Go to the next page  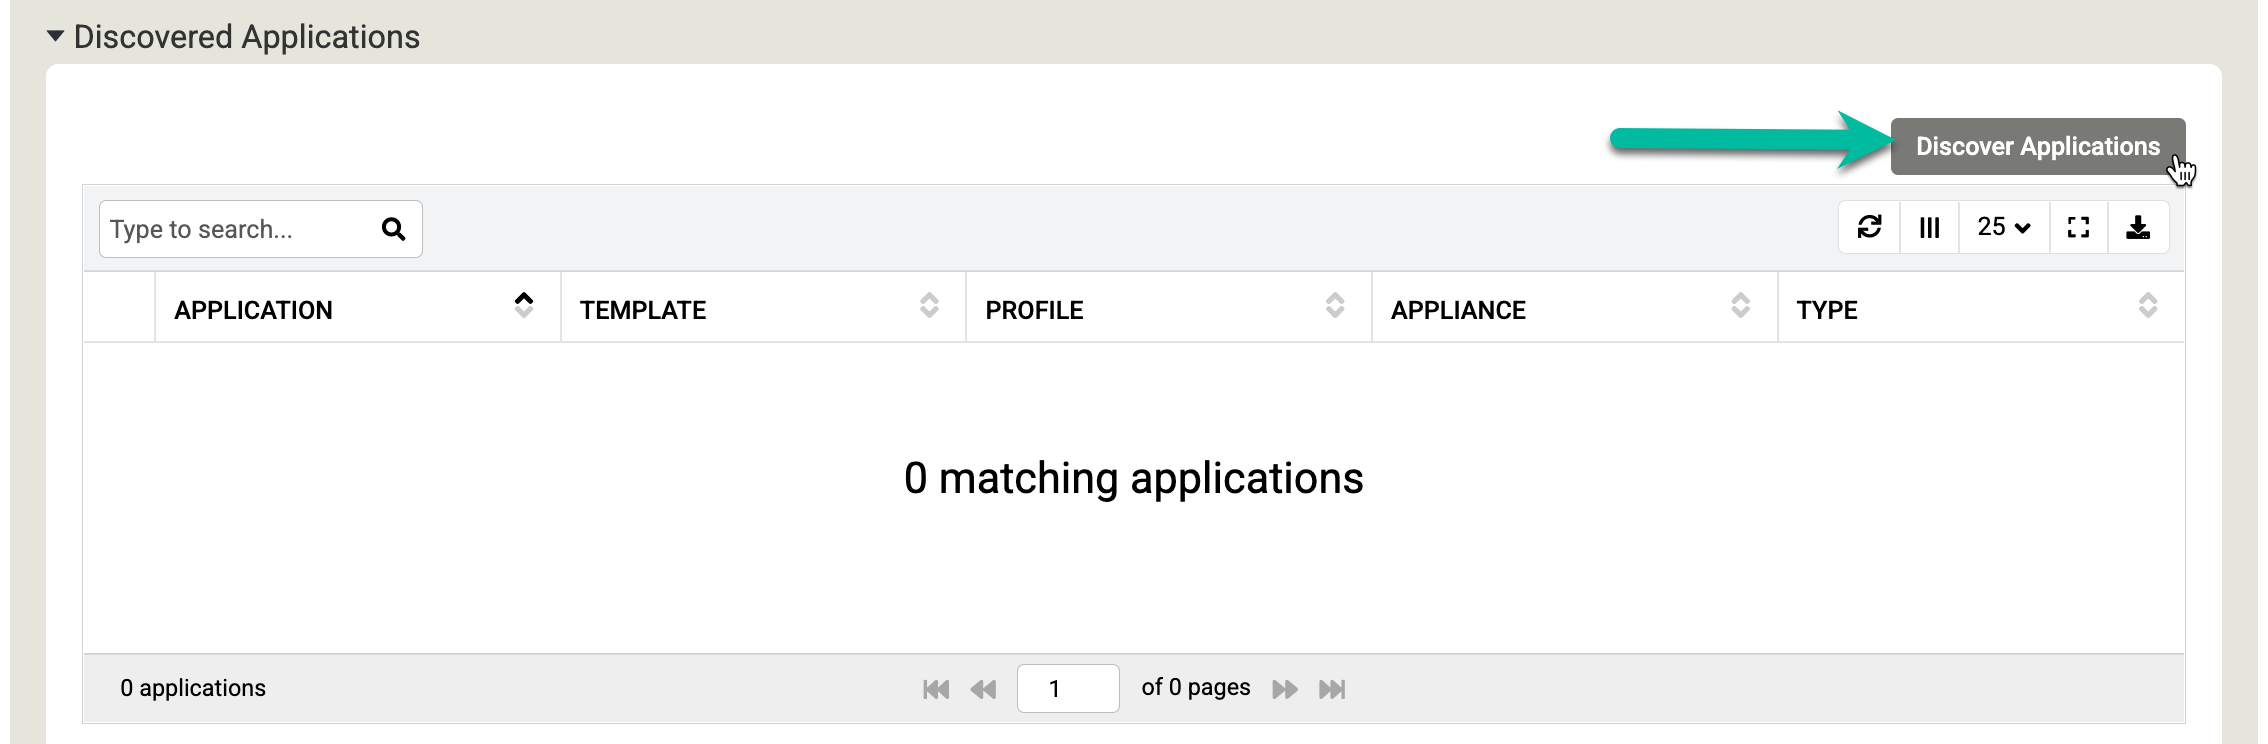[1285, 689]
